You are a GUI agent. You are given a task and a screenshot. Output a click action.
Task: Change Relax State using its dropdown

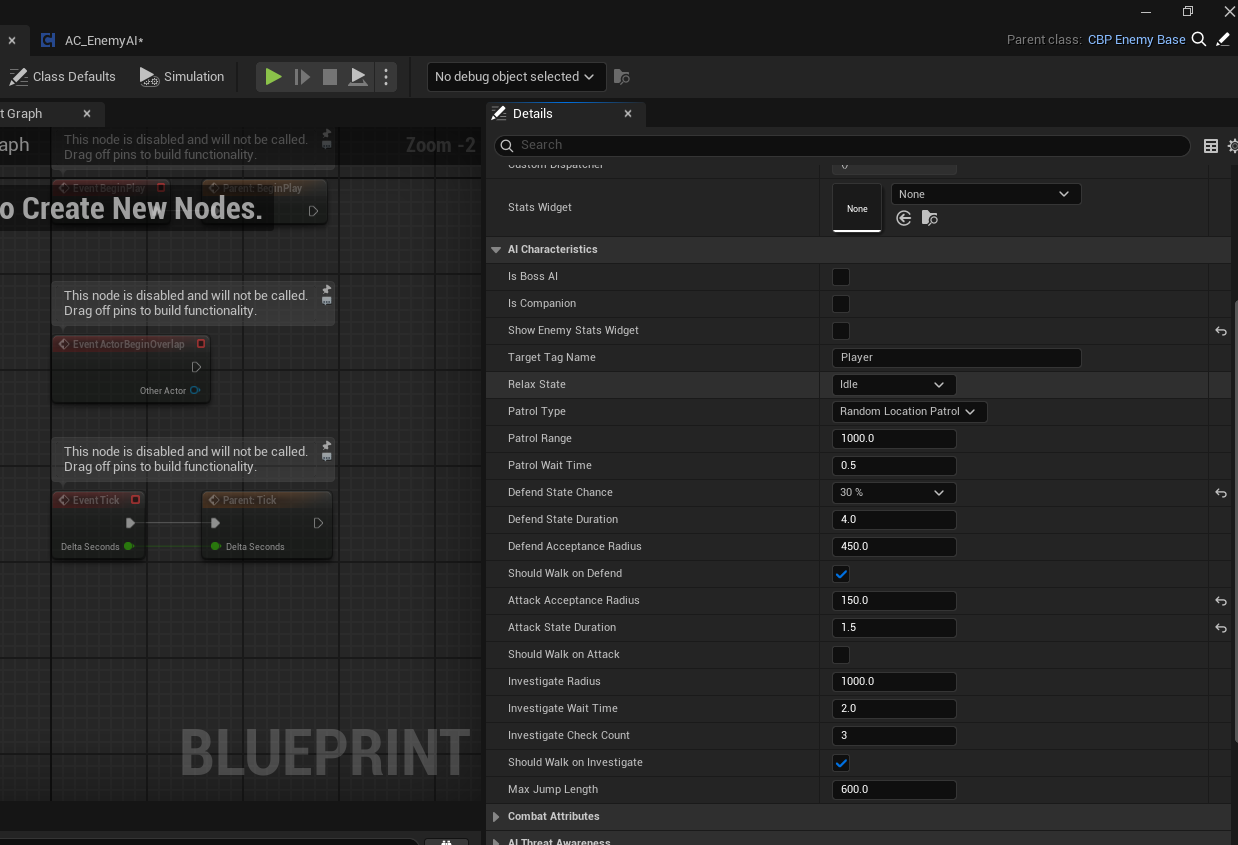tap(893, 384)
